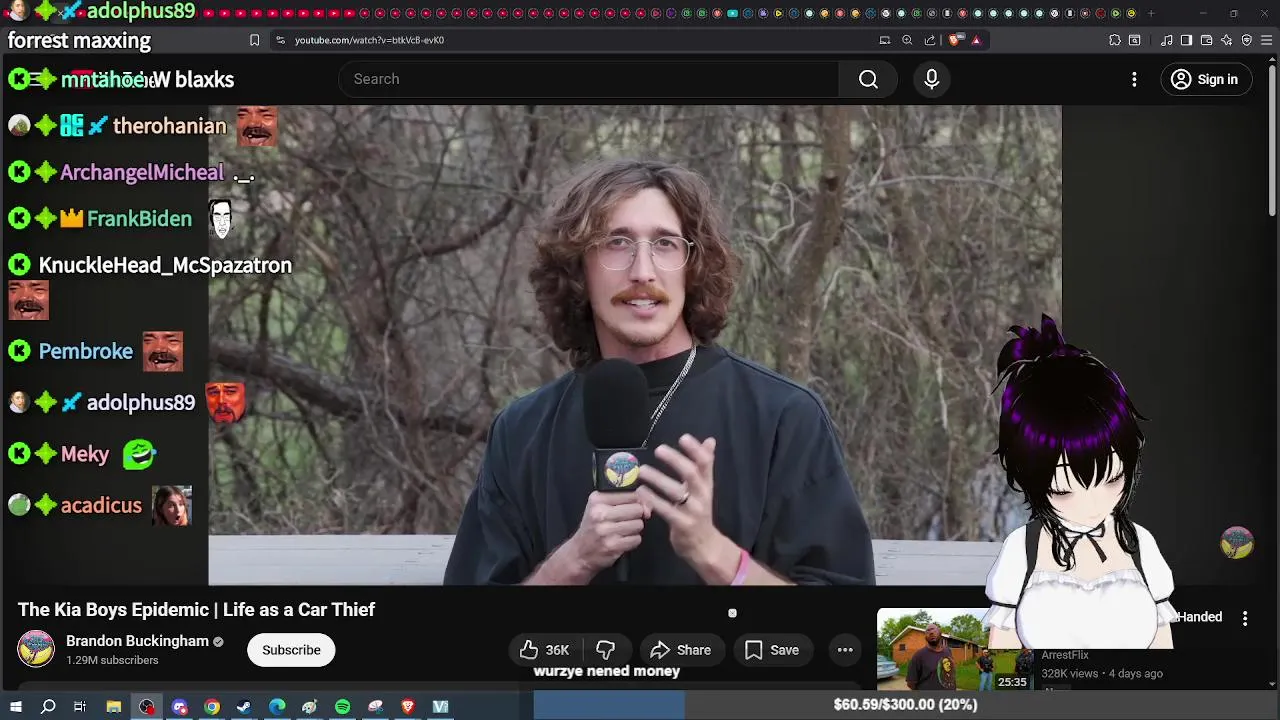Open the Brave playlist music note icon
1280x720 pixels.
(x=1166, y=40)
